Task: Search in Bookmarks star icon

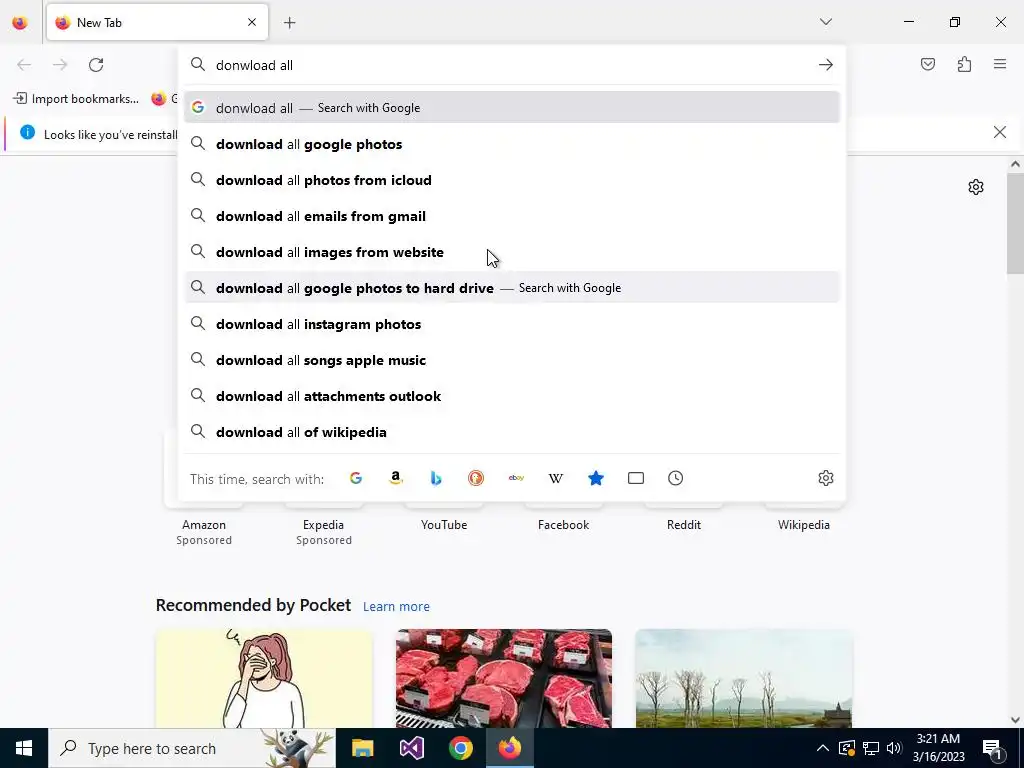Action: 596,478
